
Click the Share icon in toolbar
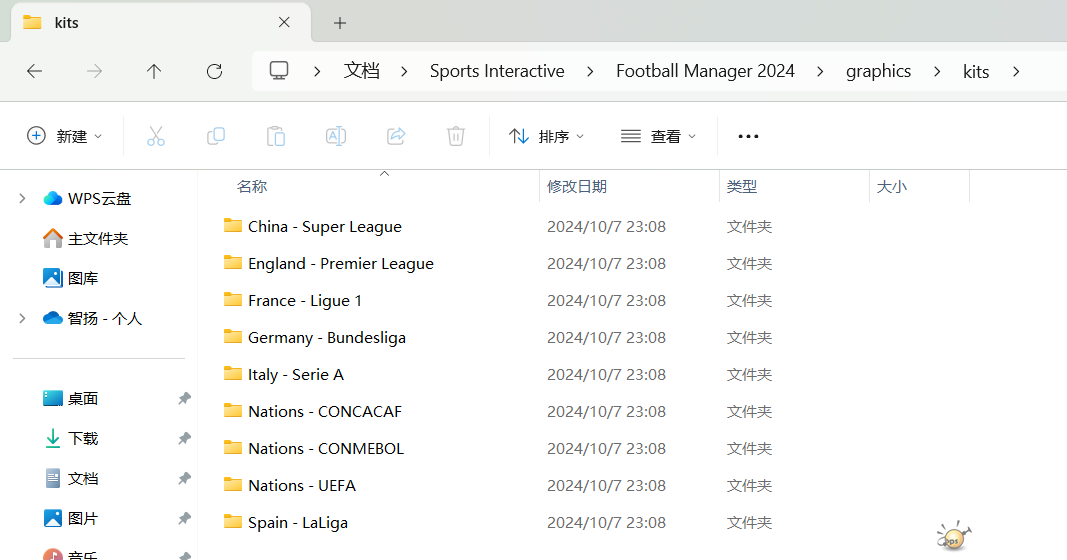tap(396, 136)
